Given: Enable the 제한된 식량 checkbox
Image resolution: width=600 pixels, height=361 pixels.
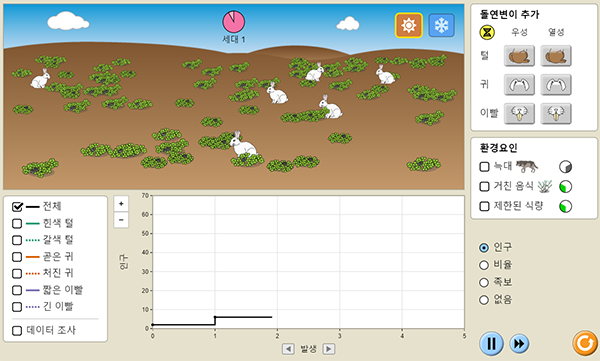Looking at the screenshot, I should (484, 206).
